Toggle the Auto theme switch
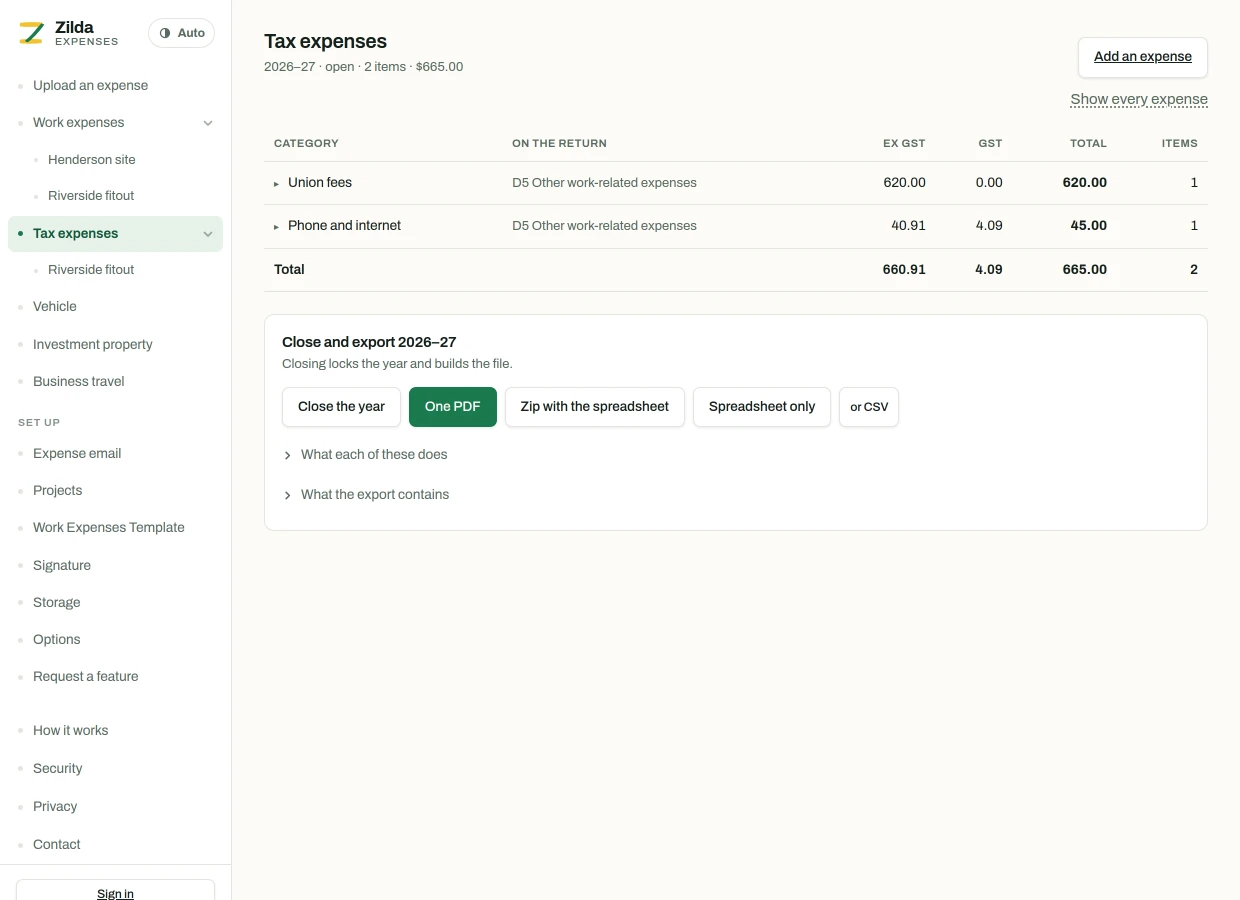 coord(181,33)
